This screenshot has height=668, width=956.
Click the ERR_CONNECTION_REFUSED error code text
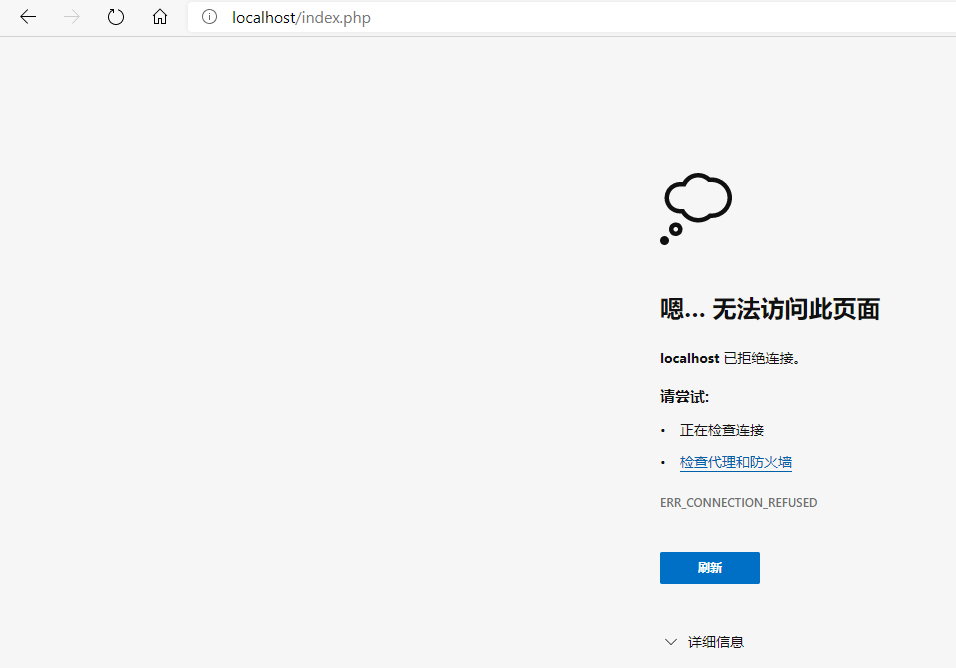[739, 502]
